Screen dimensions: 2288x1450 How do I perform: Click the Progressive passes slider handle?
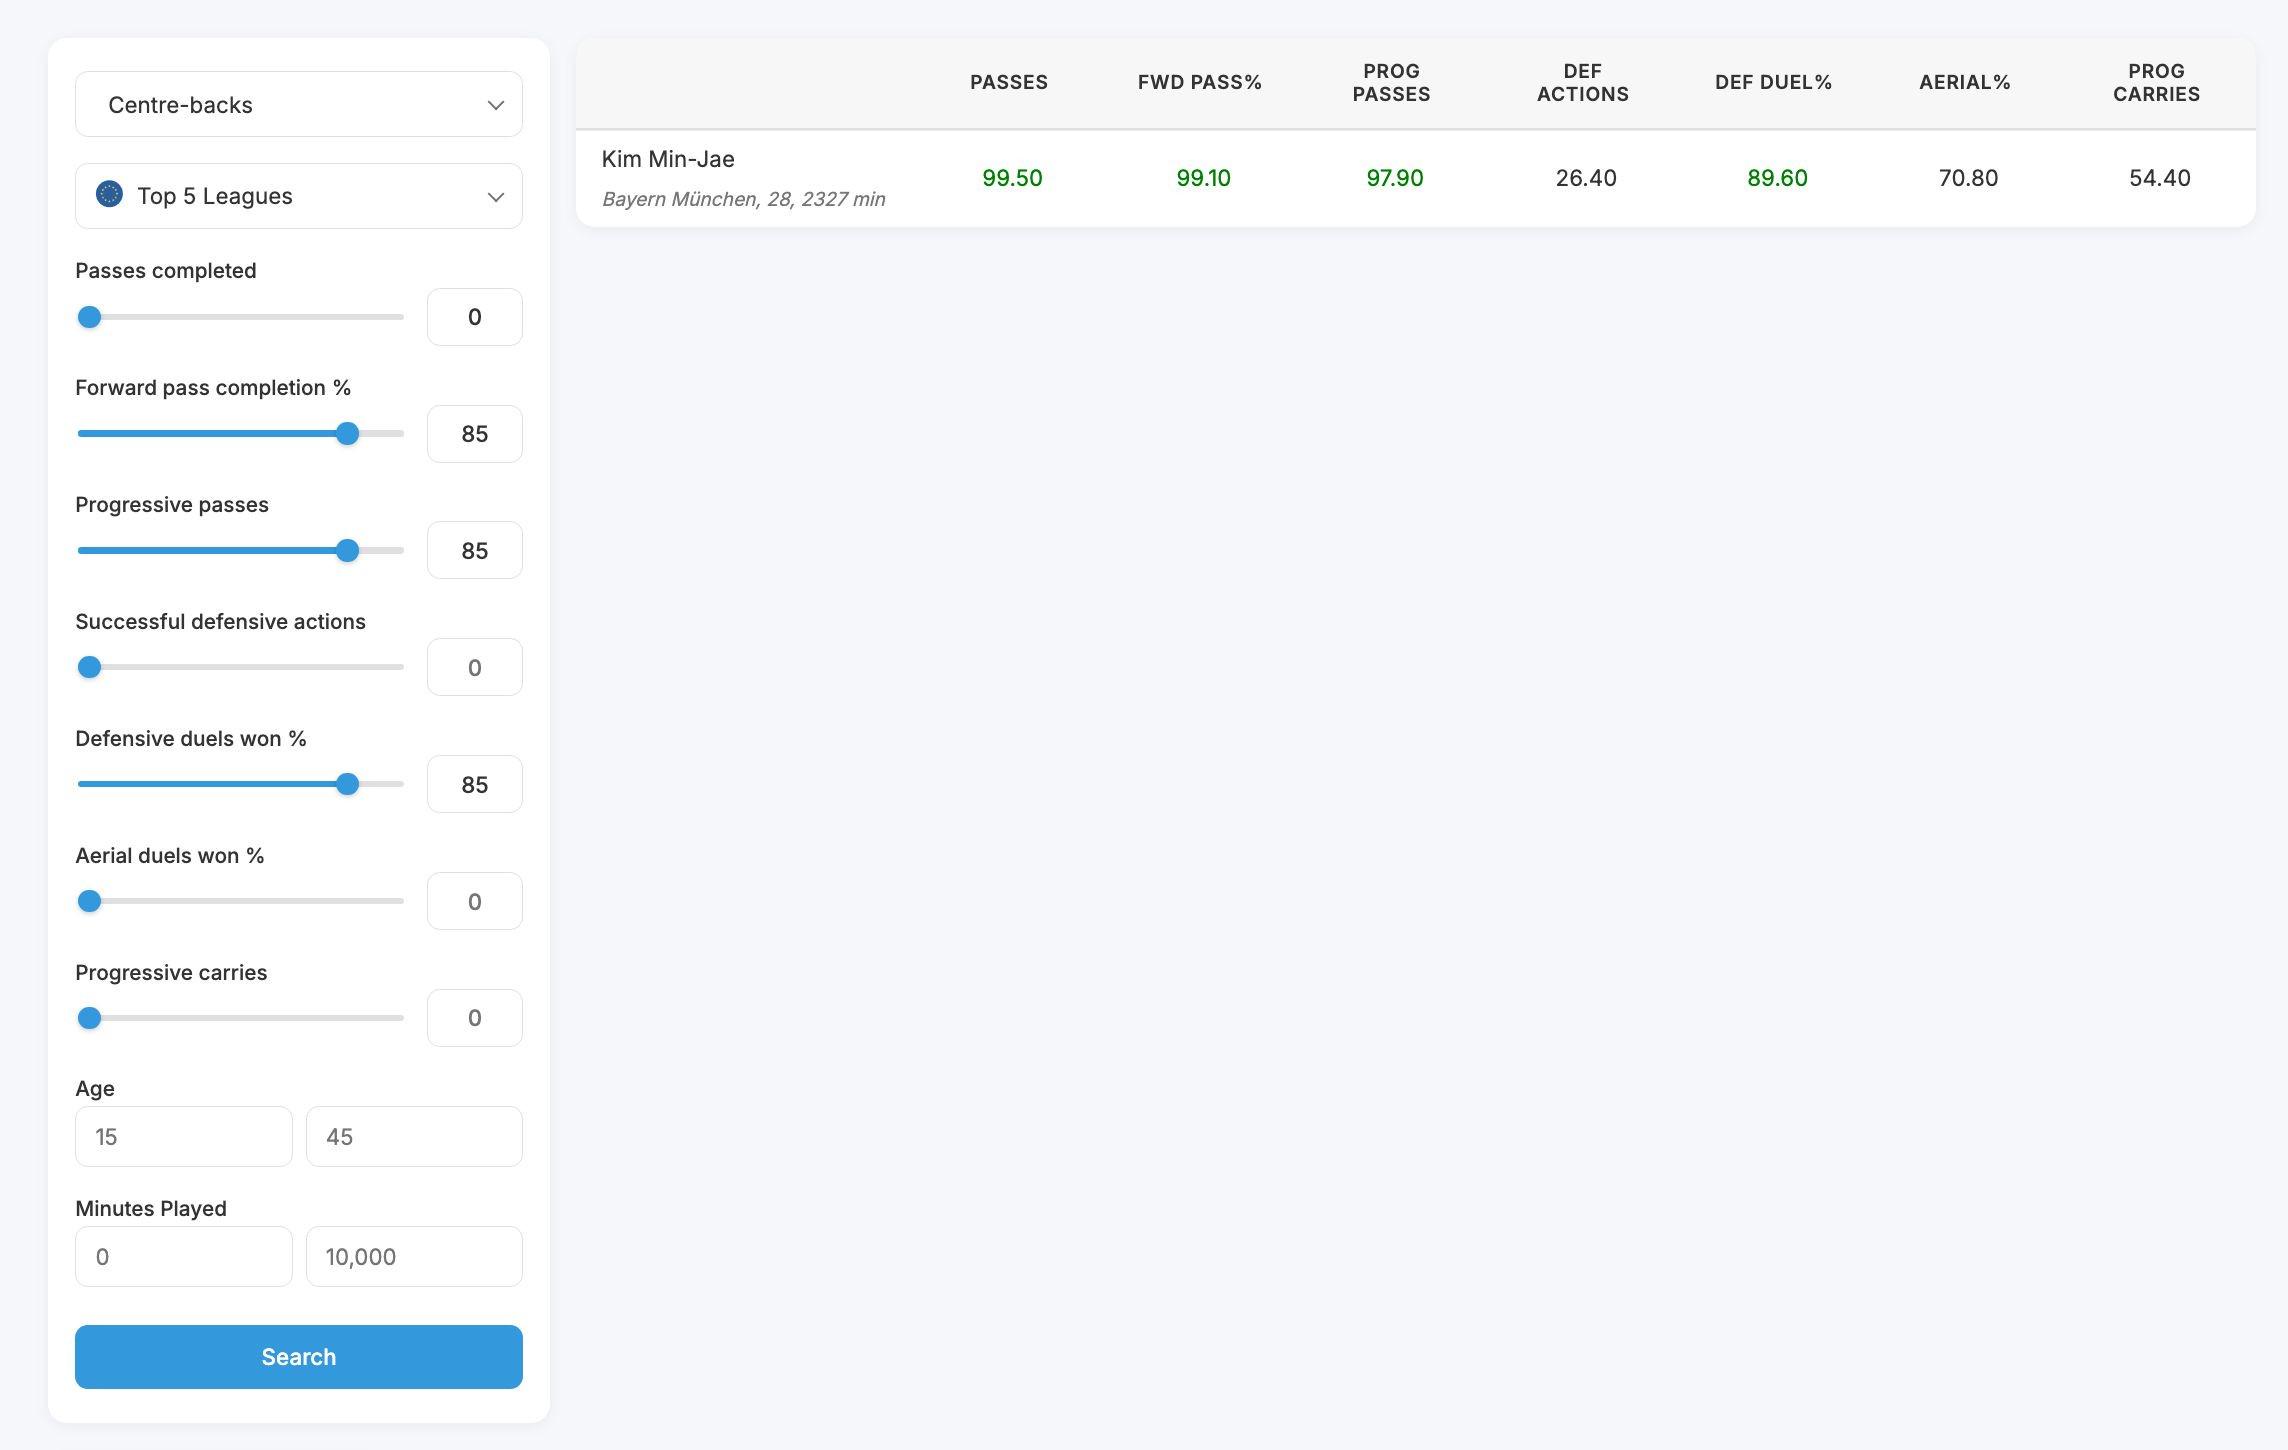pyautogui.click(x=347, y=551)
